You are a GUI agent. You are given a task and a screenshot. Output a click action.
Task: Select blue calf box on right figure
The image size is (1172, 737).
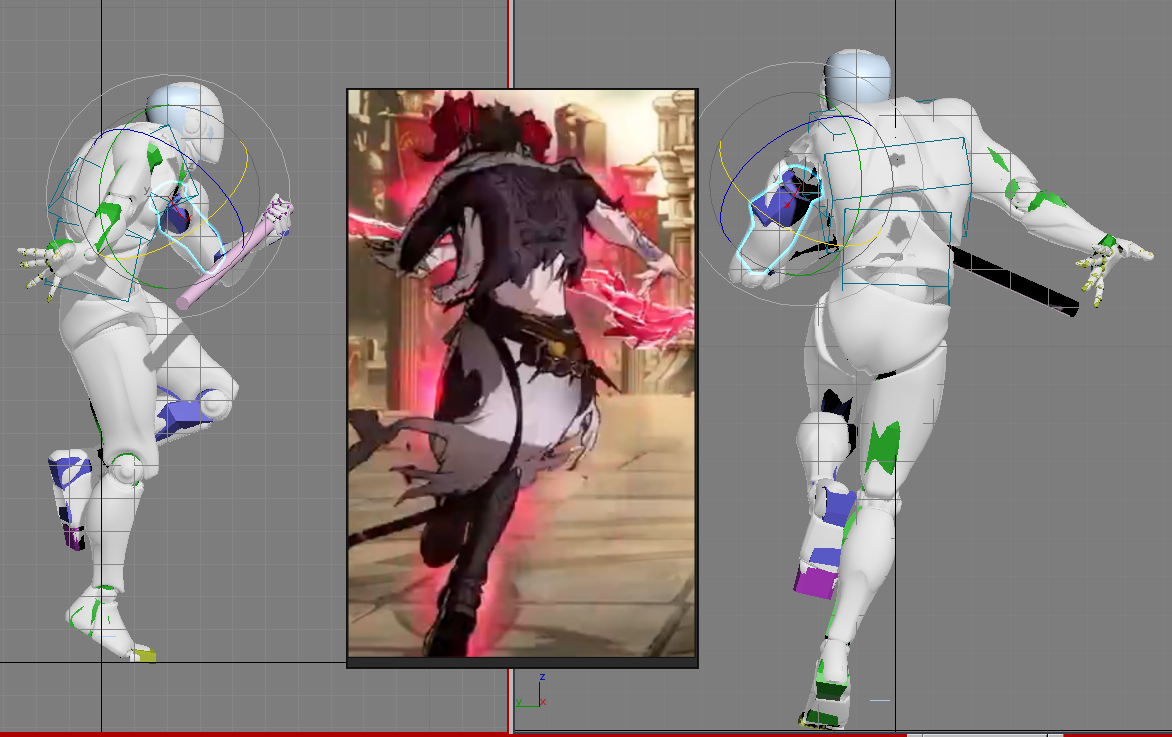point(839,505)
